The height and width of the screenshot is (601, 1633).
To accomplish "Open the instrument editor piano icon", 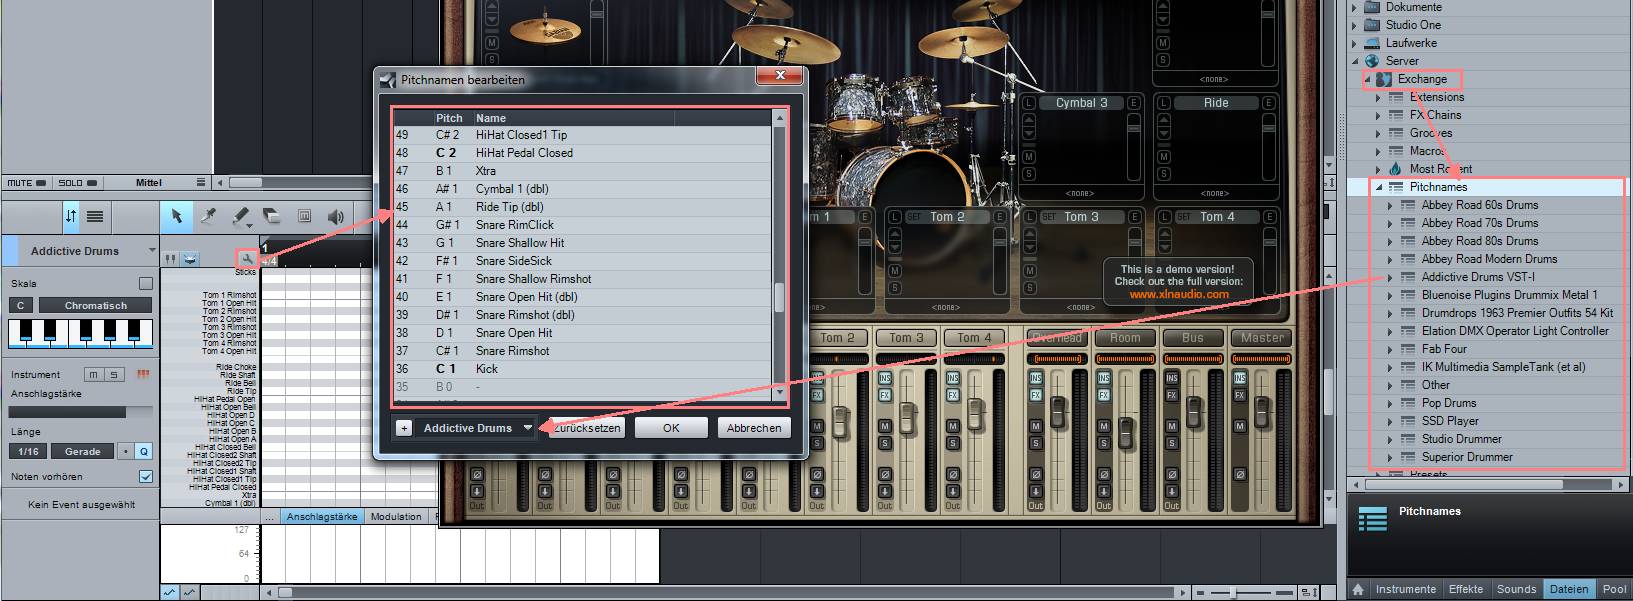I will 143,374.
